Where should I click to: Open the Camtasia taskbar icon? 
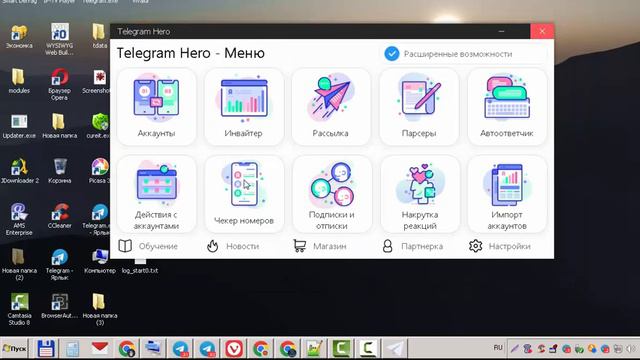[x=341, y=349]
